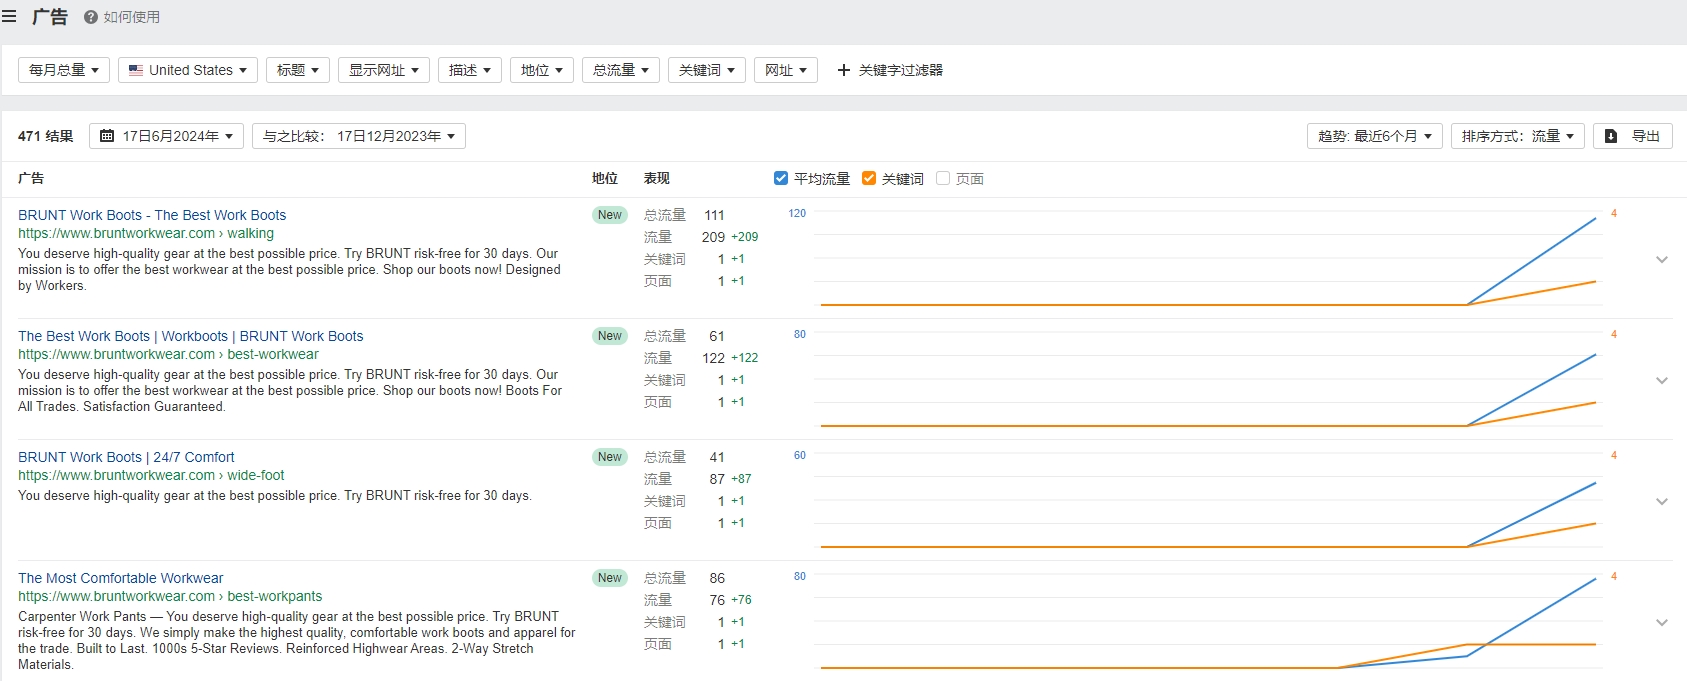Image resolution: width=1687 pixels, height=681 pixels.
Task: Click the calendar icon in date picker
Action: click(x=107, y=136)
